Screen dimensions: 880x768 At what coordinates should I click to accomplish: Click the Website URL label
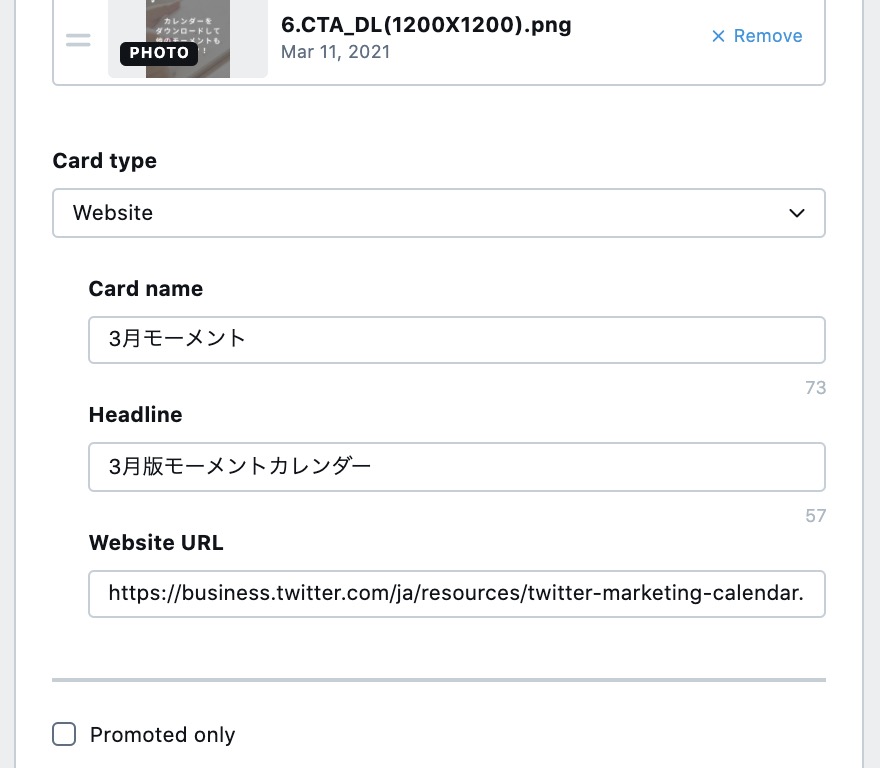point(156,543)
